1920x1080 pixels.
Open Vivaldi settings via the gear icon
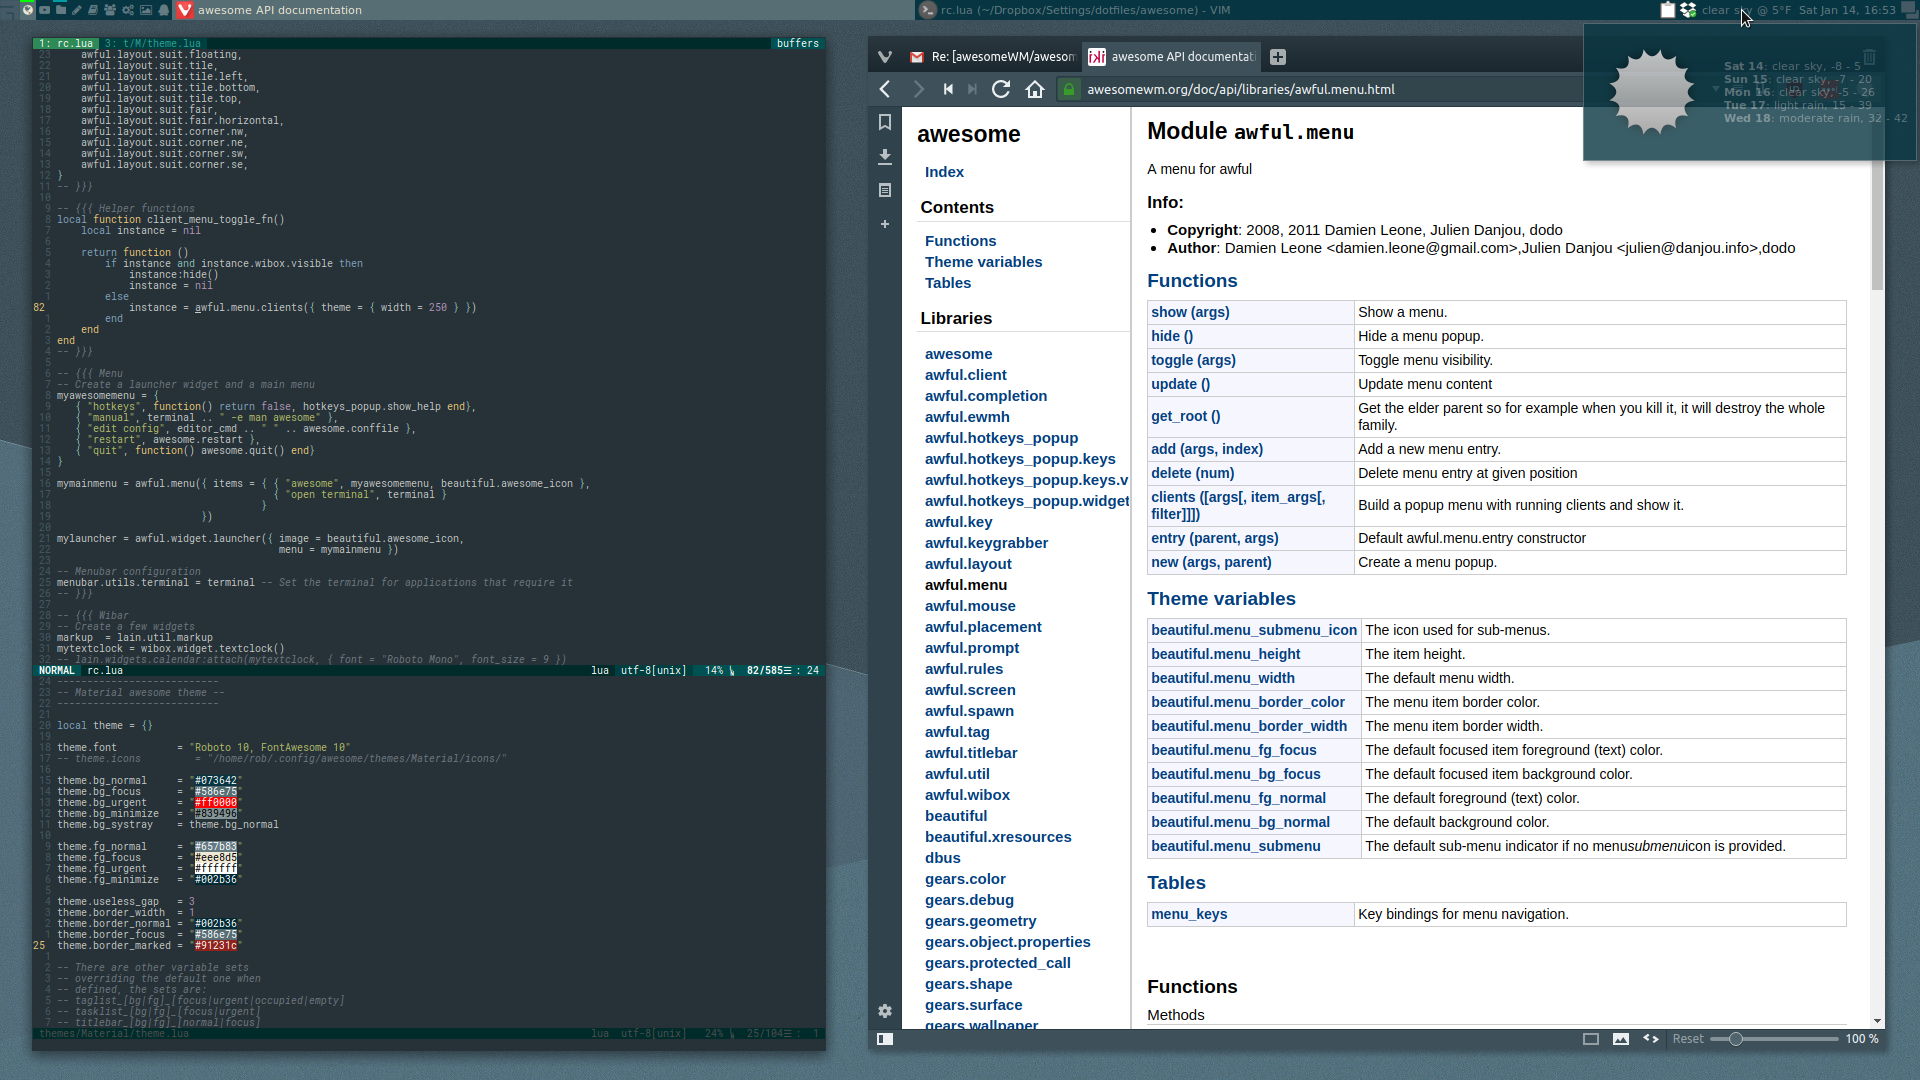coord(884,1011)
